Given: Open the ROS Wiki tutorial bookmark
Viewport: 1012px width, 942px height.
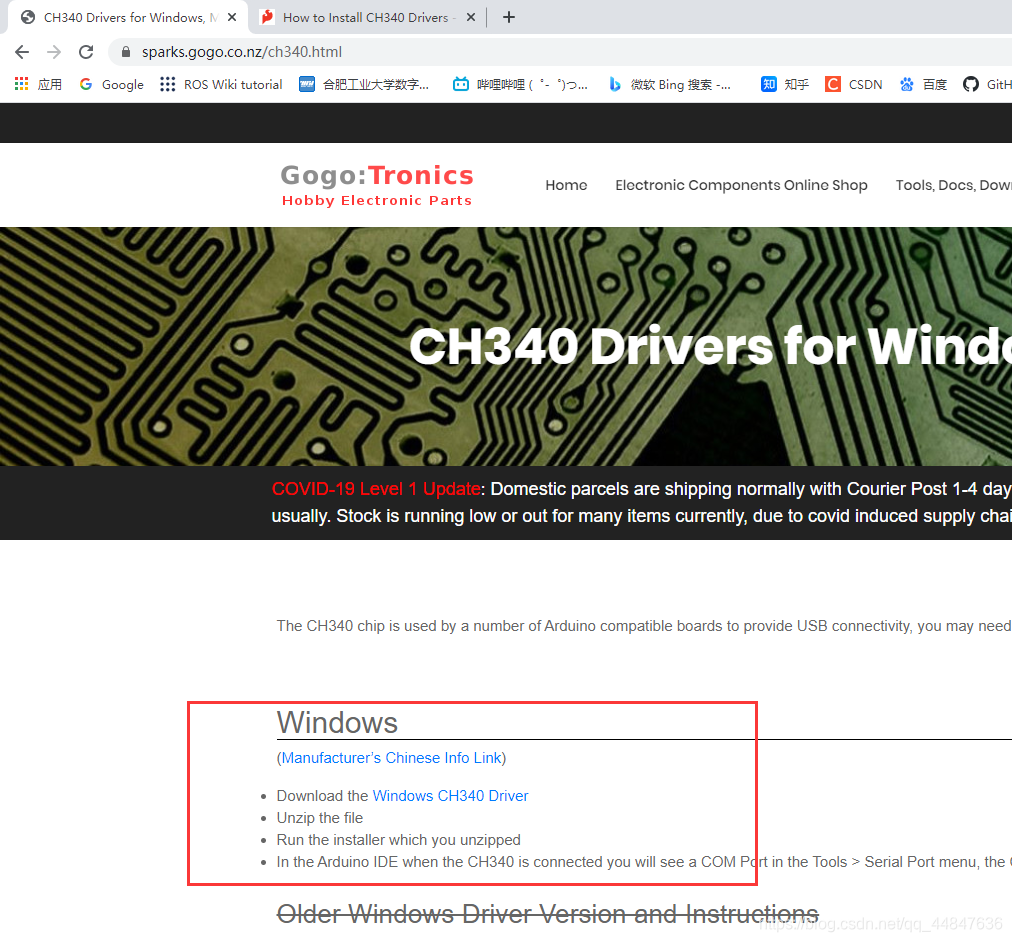Looking at the screenshot, I should tap(221, 84).
